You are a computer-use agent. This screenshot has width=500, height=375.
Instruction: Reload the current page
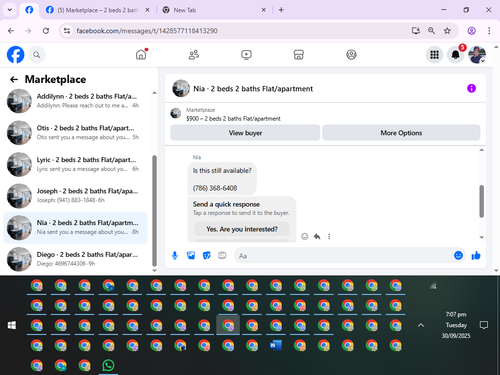(x=46, y=31)
